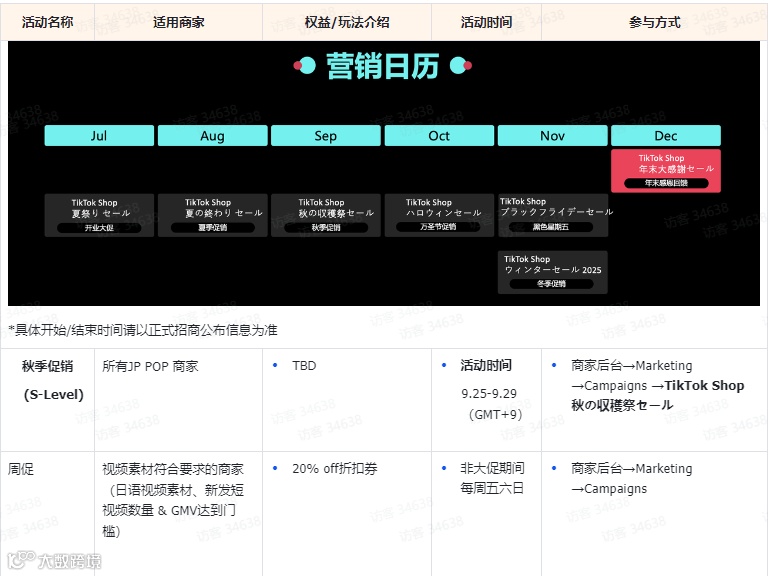Click the 适用商家 column header
The width and height of the screenshot is (768, 576).
[x=178, y=22]
